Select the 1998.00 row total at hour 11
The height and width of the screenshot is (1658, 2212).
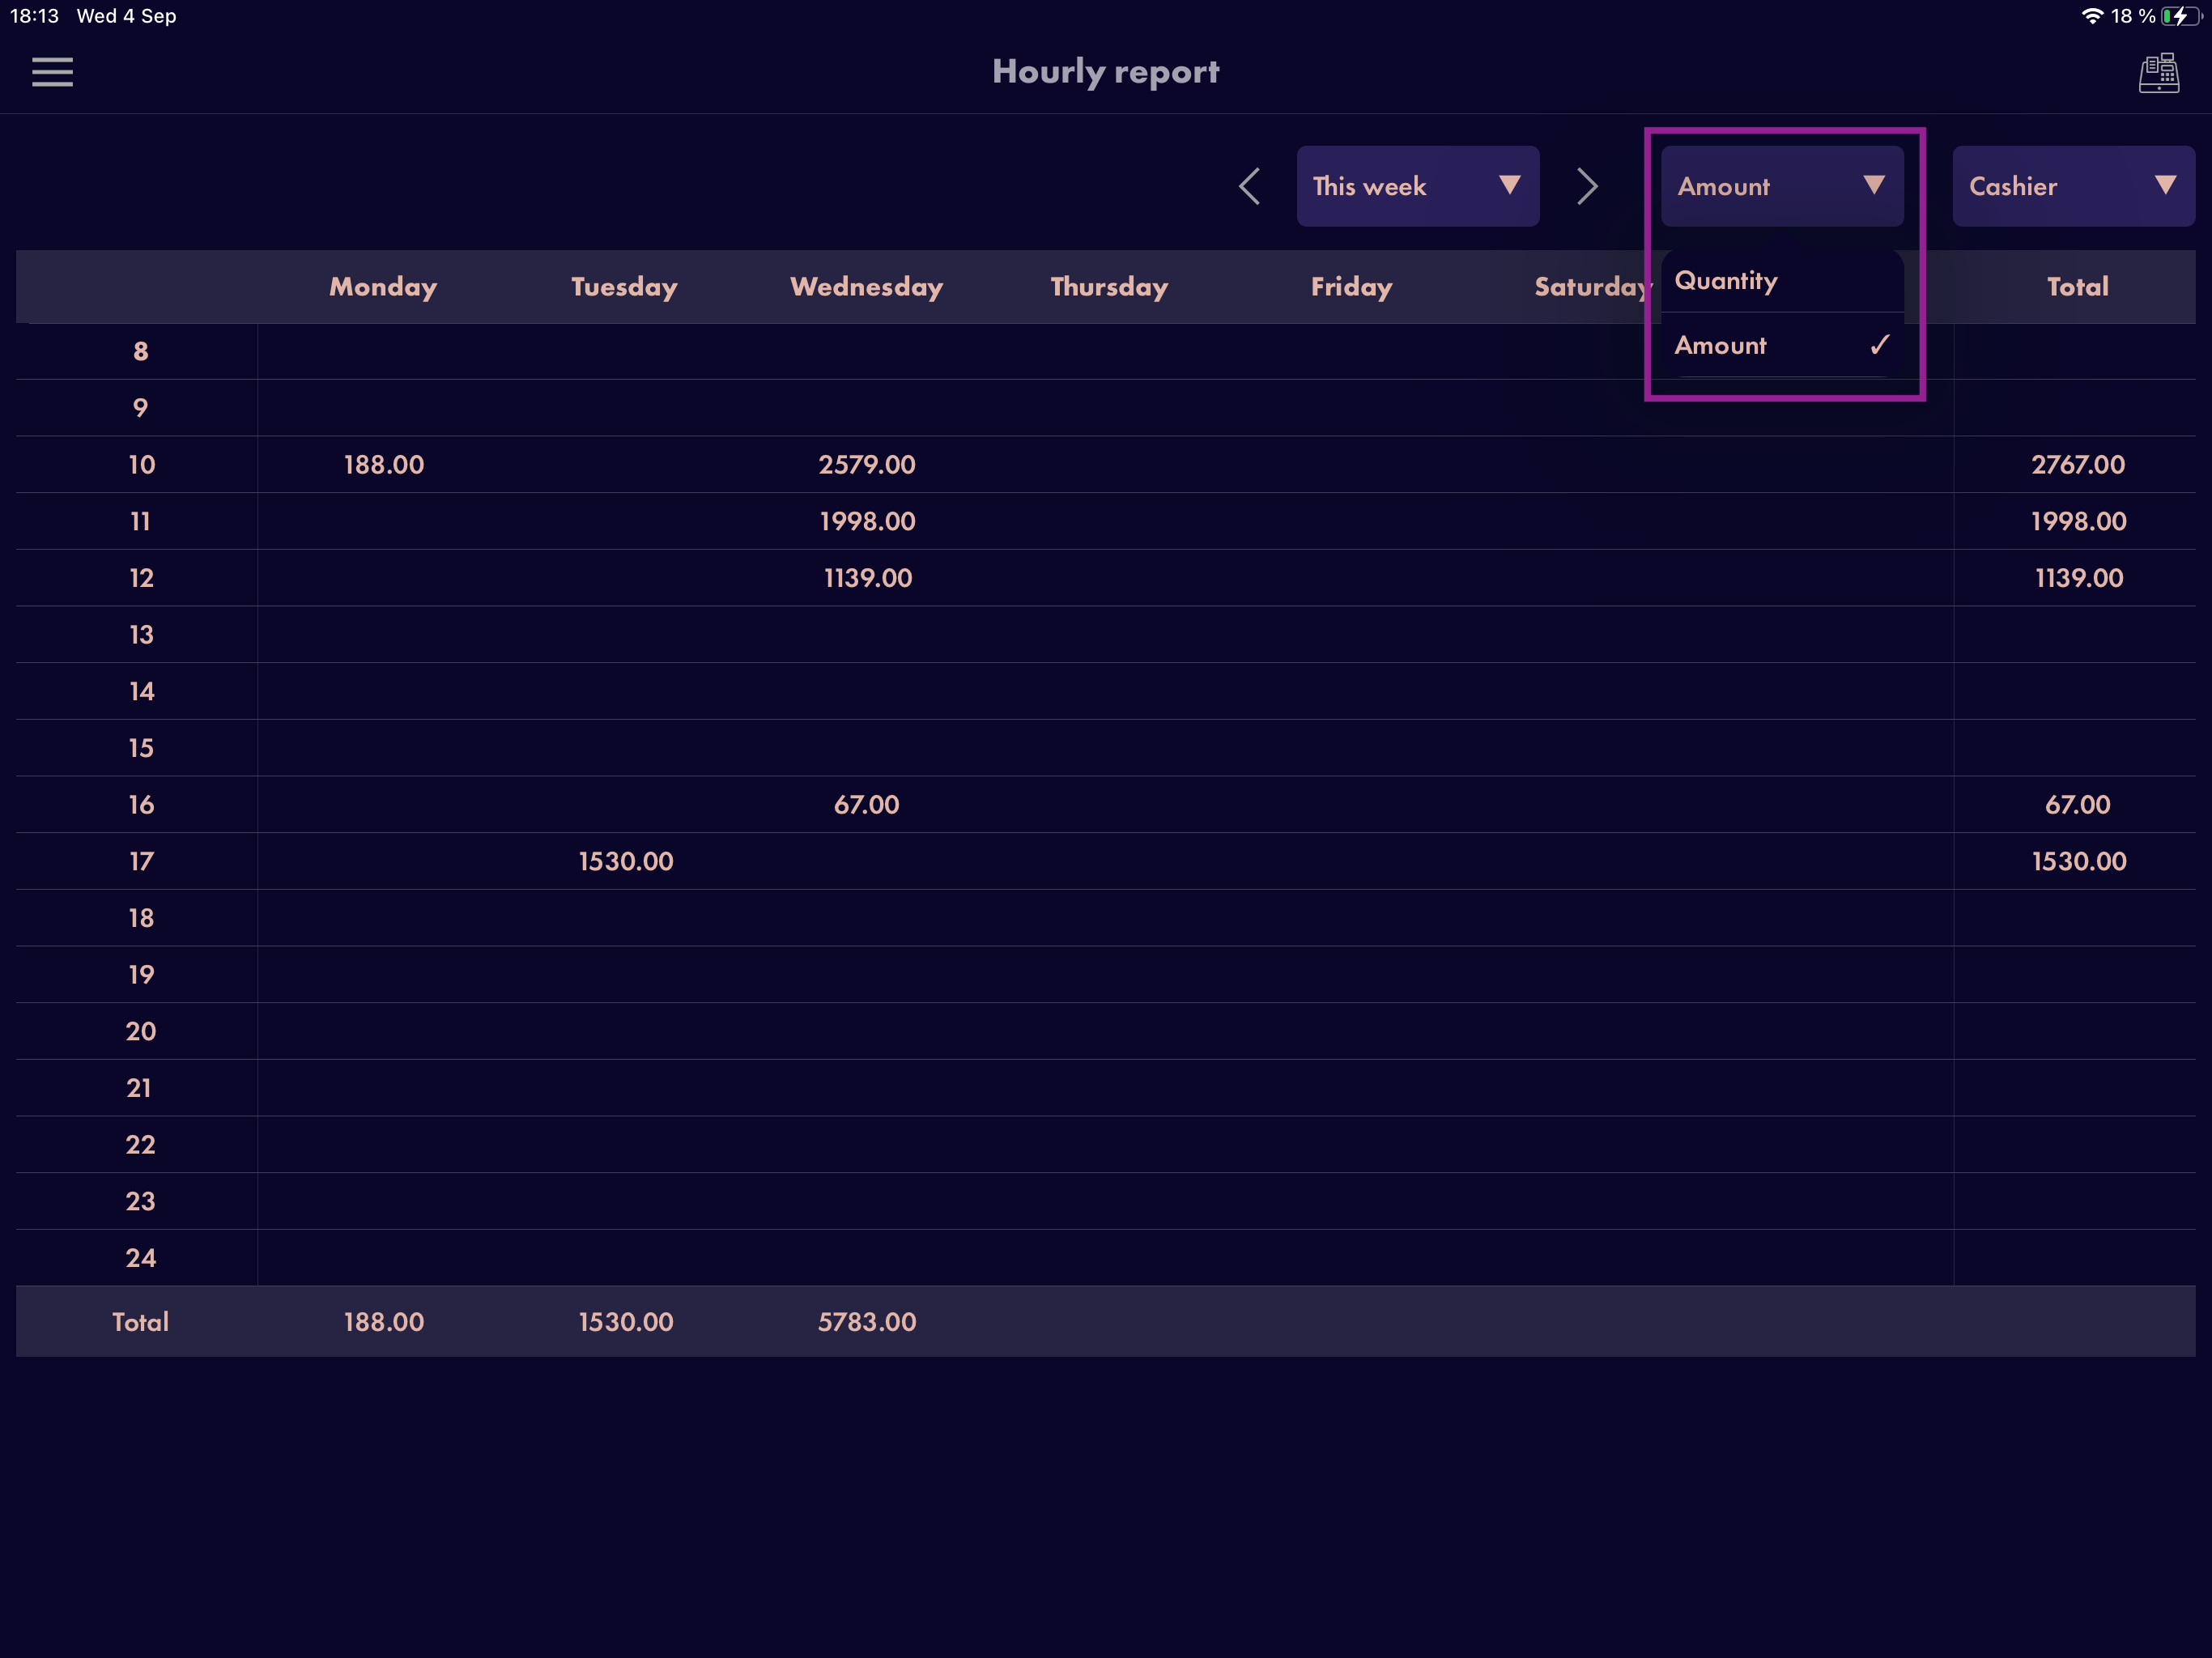click(x=2079, y=522)
